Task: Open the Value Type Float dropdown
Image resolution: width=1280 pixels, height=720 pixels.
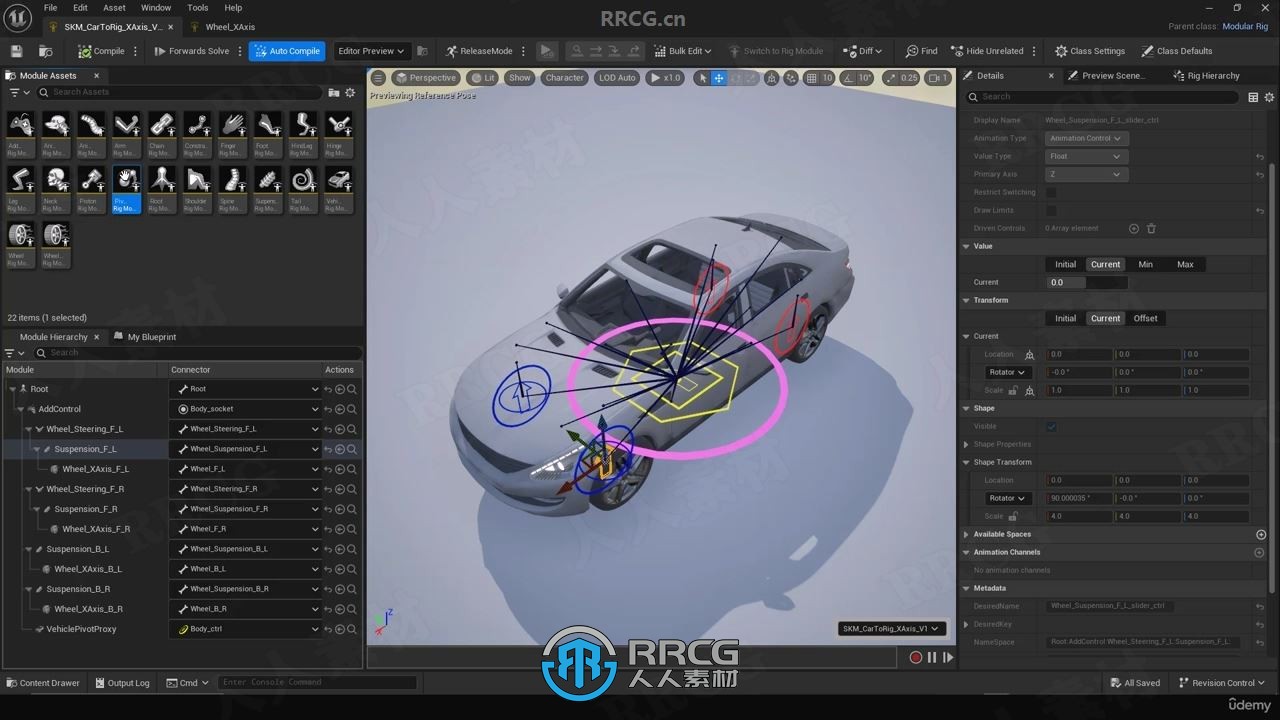Action: pyautogui.click(x=1087, y=156)
